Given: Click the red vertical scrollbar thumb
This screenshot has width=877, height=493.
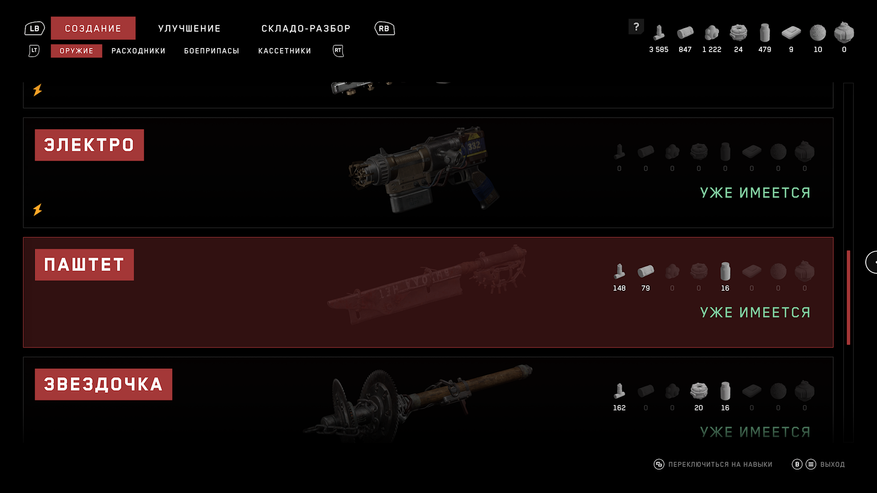Looking at the screenshot, I should pyautogui.click(x=848, y=297).
